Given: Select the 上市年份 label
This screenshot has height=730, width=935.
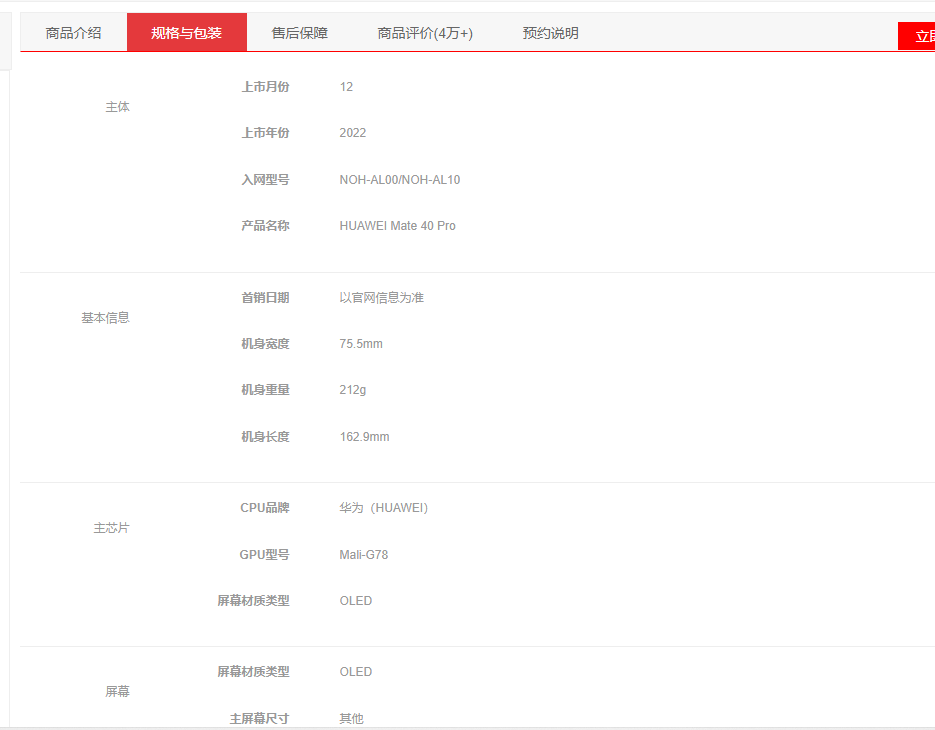Looking at the screenshot, I should click(265, 133).
